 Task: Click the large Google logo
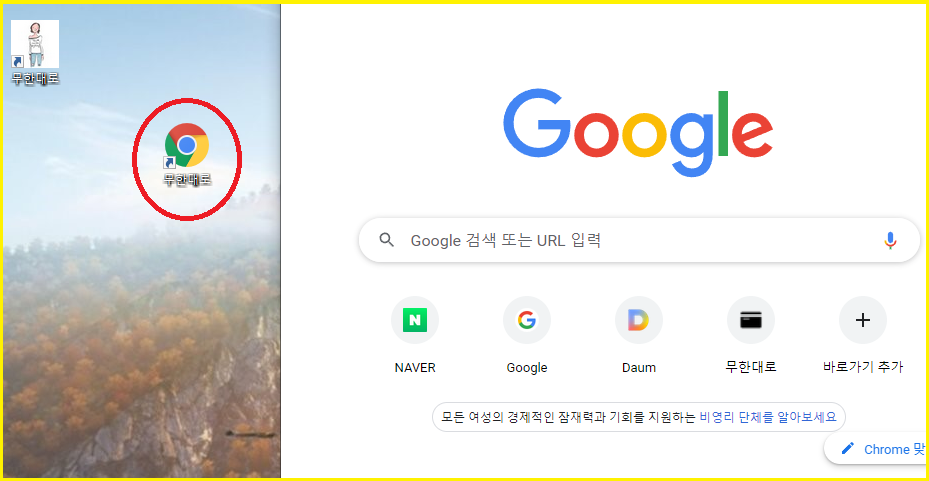638,133
